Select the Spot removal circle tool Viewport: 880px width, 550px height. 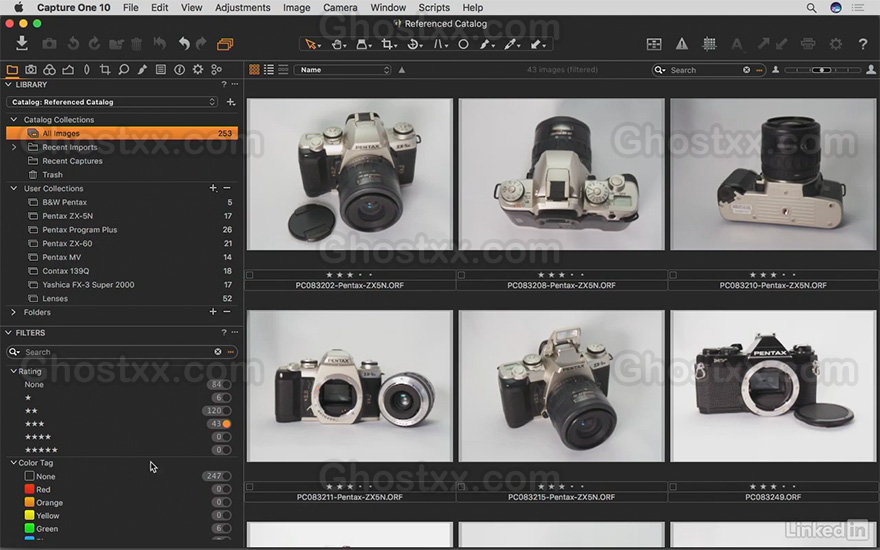(463, 44)
